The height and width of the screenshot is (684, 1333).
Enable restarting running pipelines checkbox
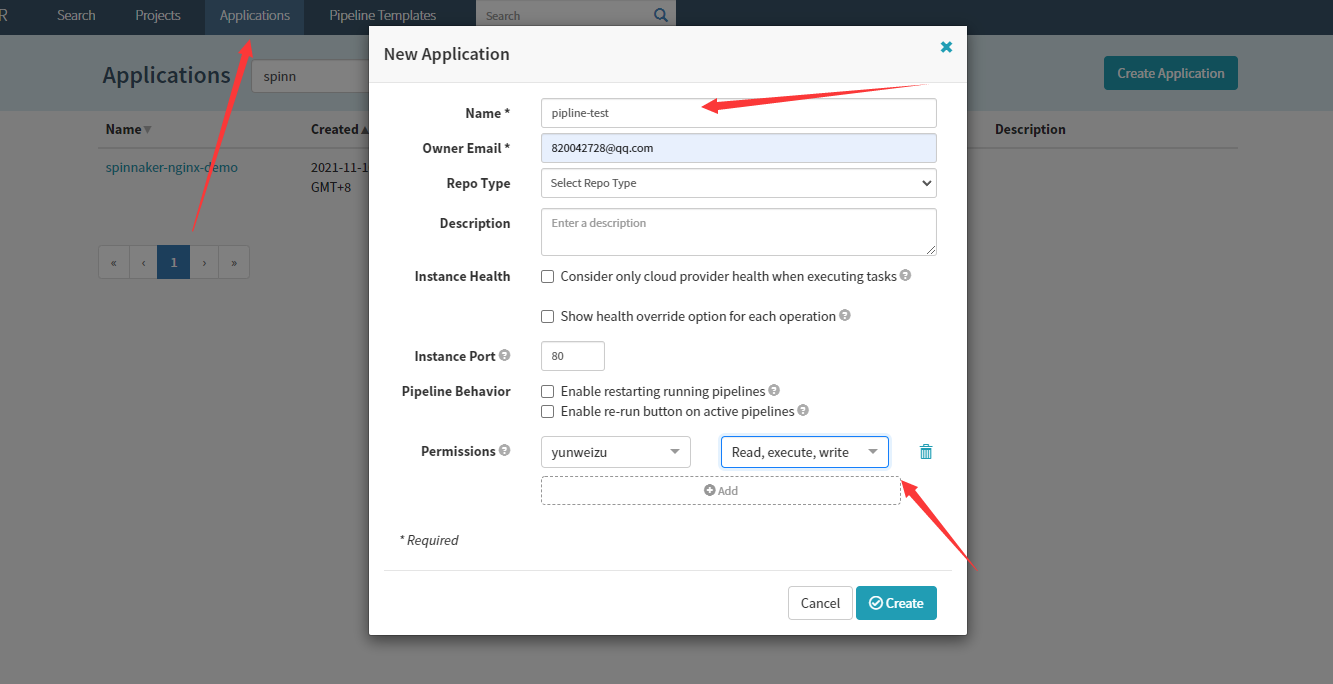point(548,391)
